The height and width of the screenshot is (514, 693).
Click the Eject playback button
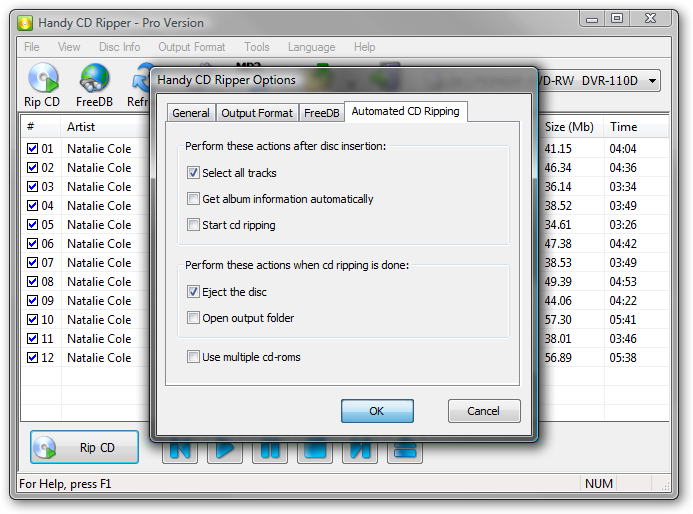coord(405,451)
